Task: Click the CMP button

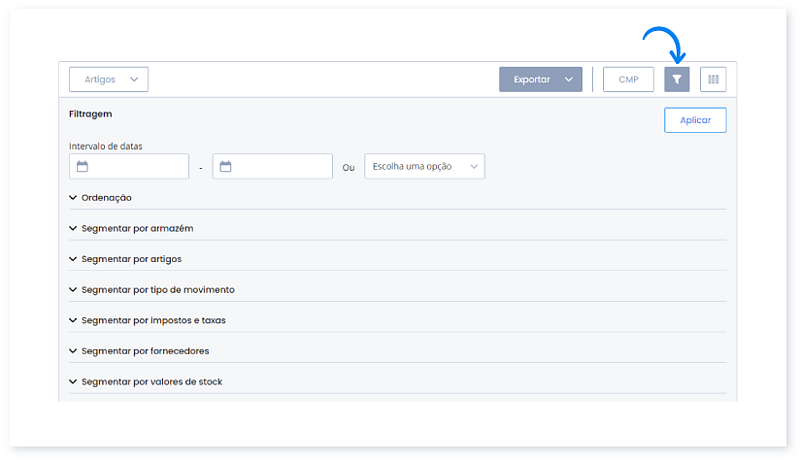Action: (628, 80)
